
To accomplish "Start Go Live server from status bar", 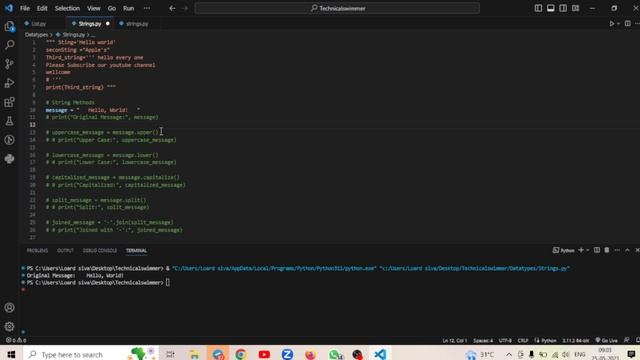I will (607, 340).
